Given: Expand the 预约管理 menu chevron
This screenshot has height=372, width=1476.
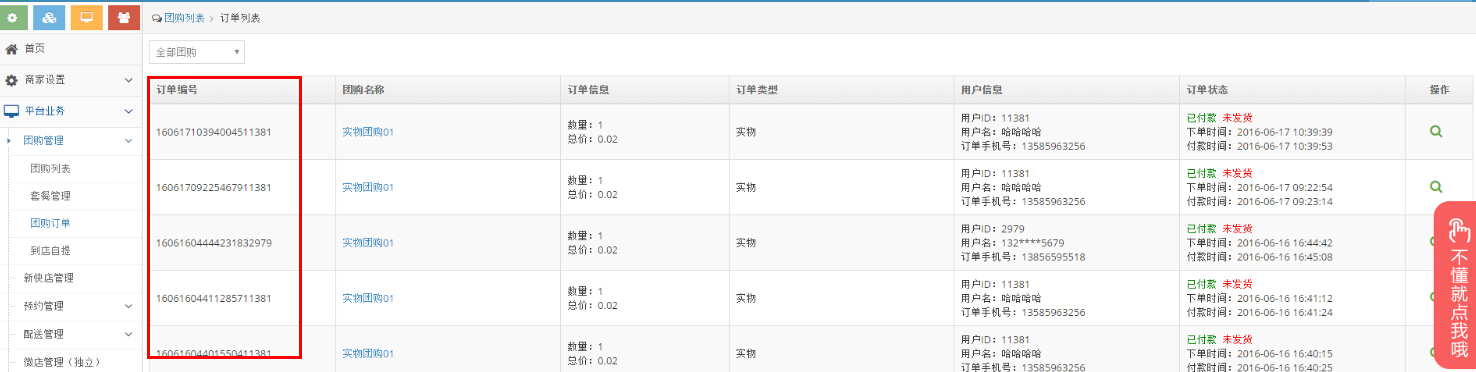Looking at the screenshot, I should coord(128,306).
